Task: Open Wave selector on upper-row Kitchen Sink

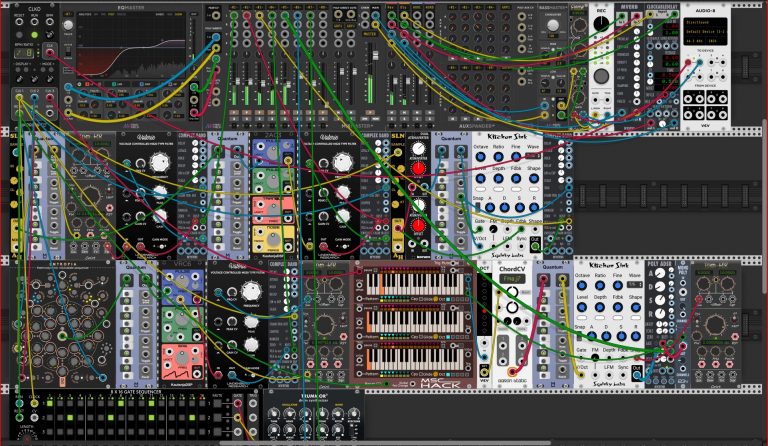Action: pos(533,156)
